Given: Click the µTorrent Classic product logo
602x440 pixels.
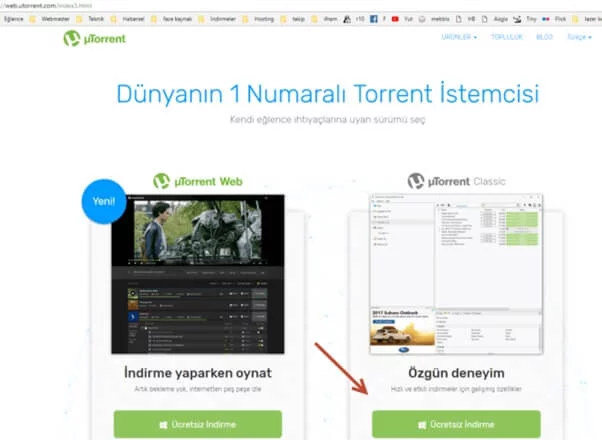Looking at the screenshot, I should (456, 181).
